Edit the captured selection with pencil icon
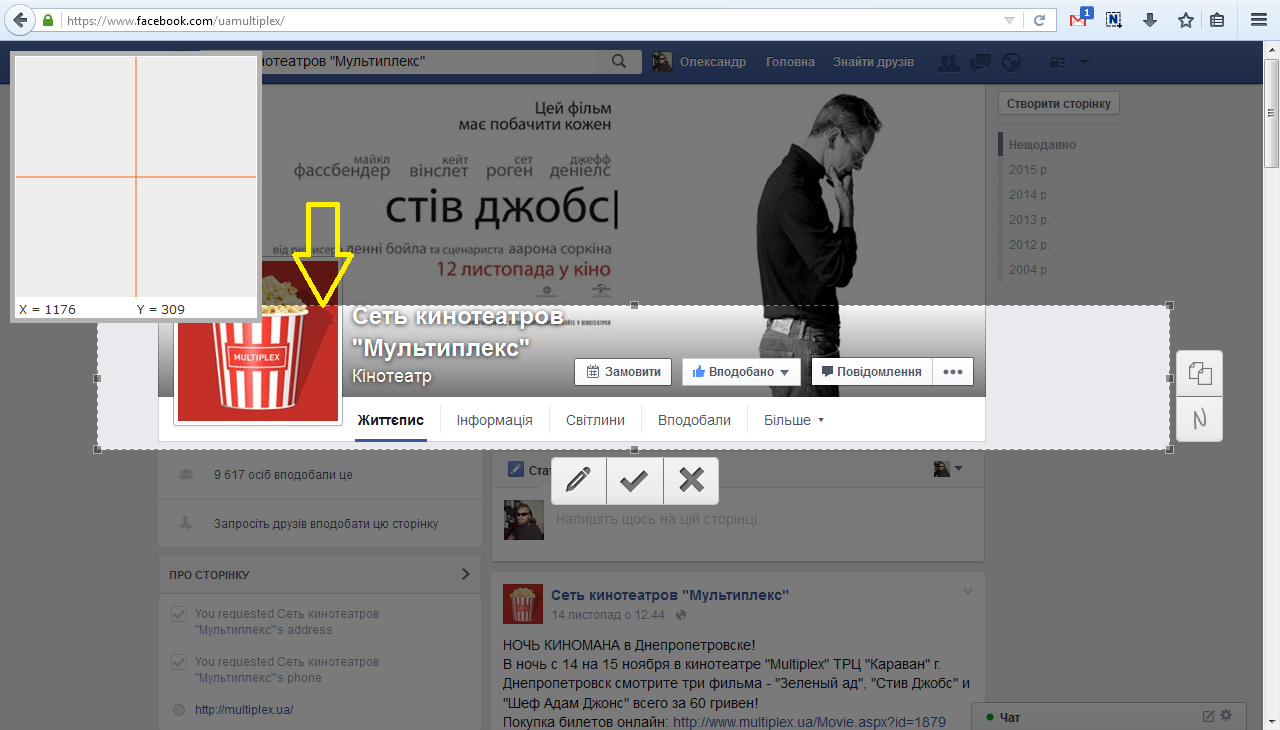 point(578,481)
